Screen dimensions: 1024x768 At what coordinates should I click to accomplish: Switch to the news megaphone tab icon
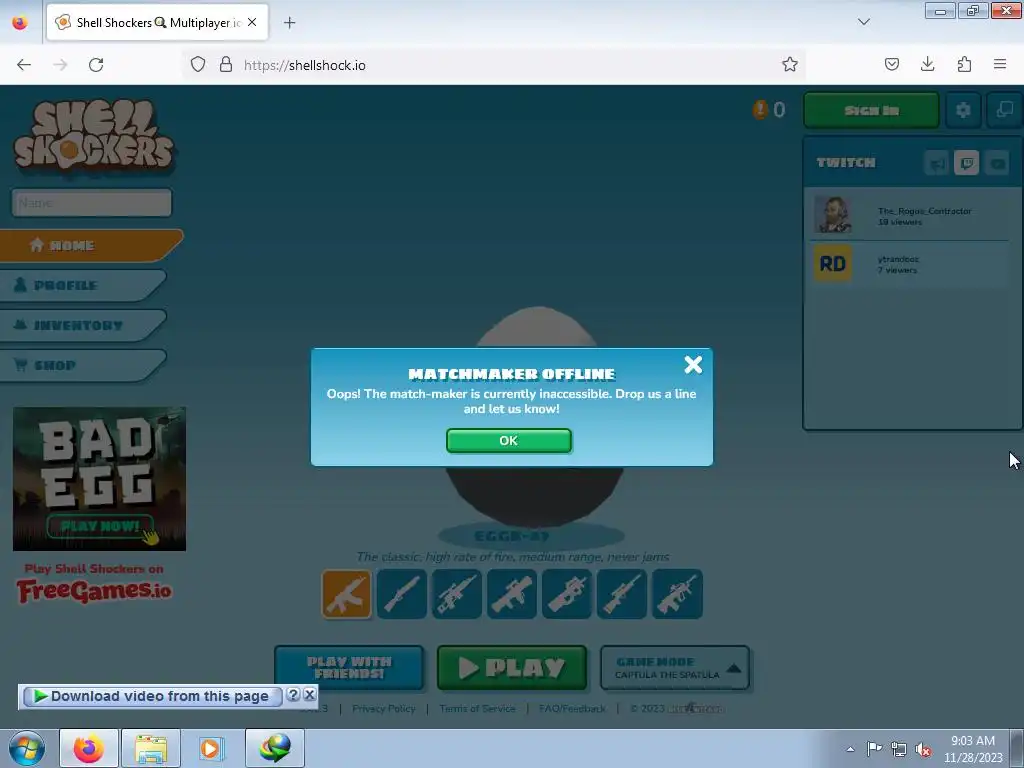coord(936,163)
